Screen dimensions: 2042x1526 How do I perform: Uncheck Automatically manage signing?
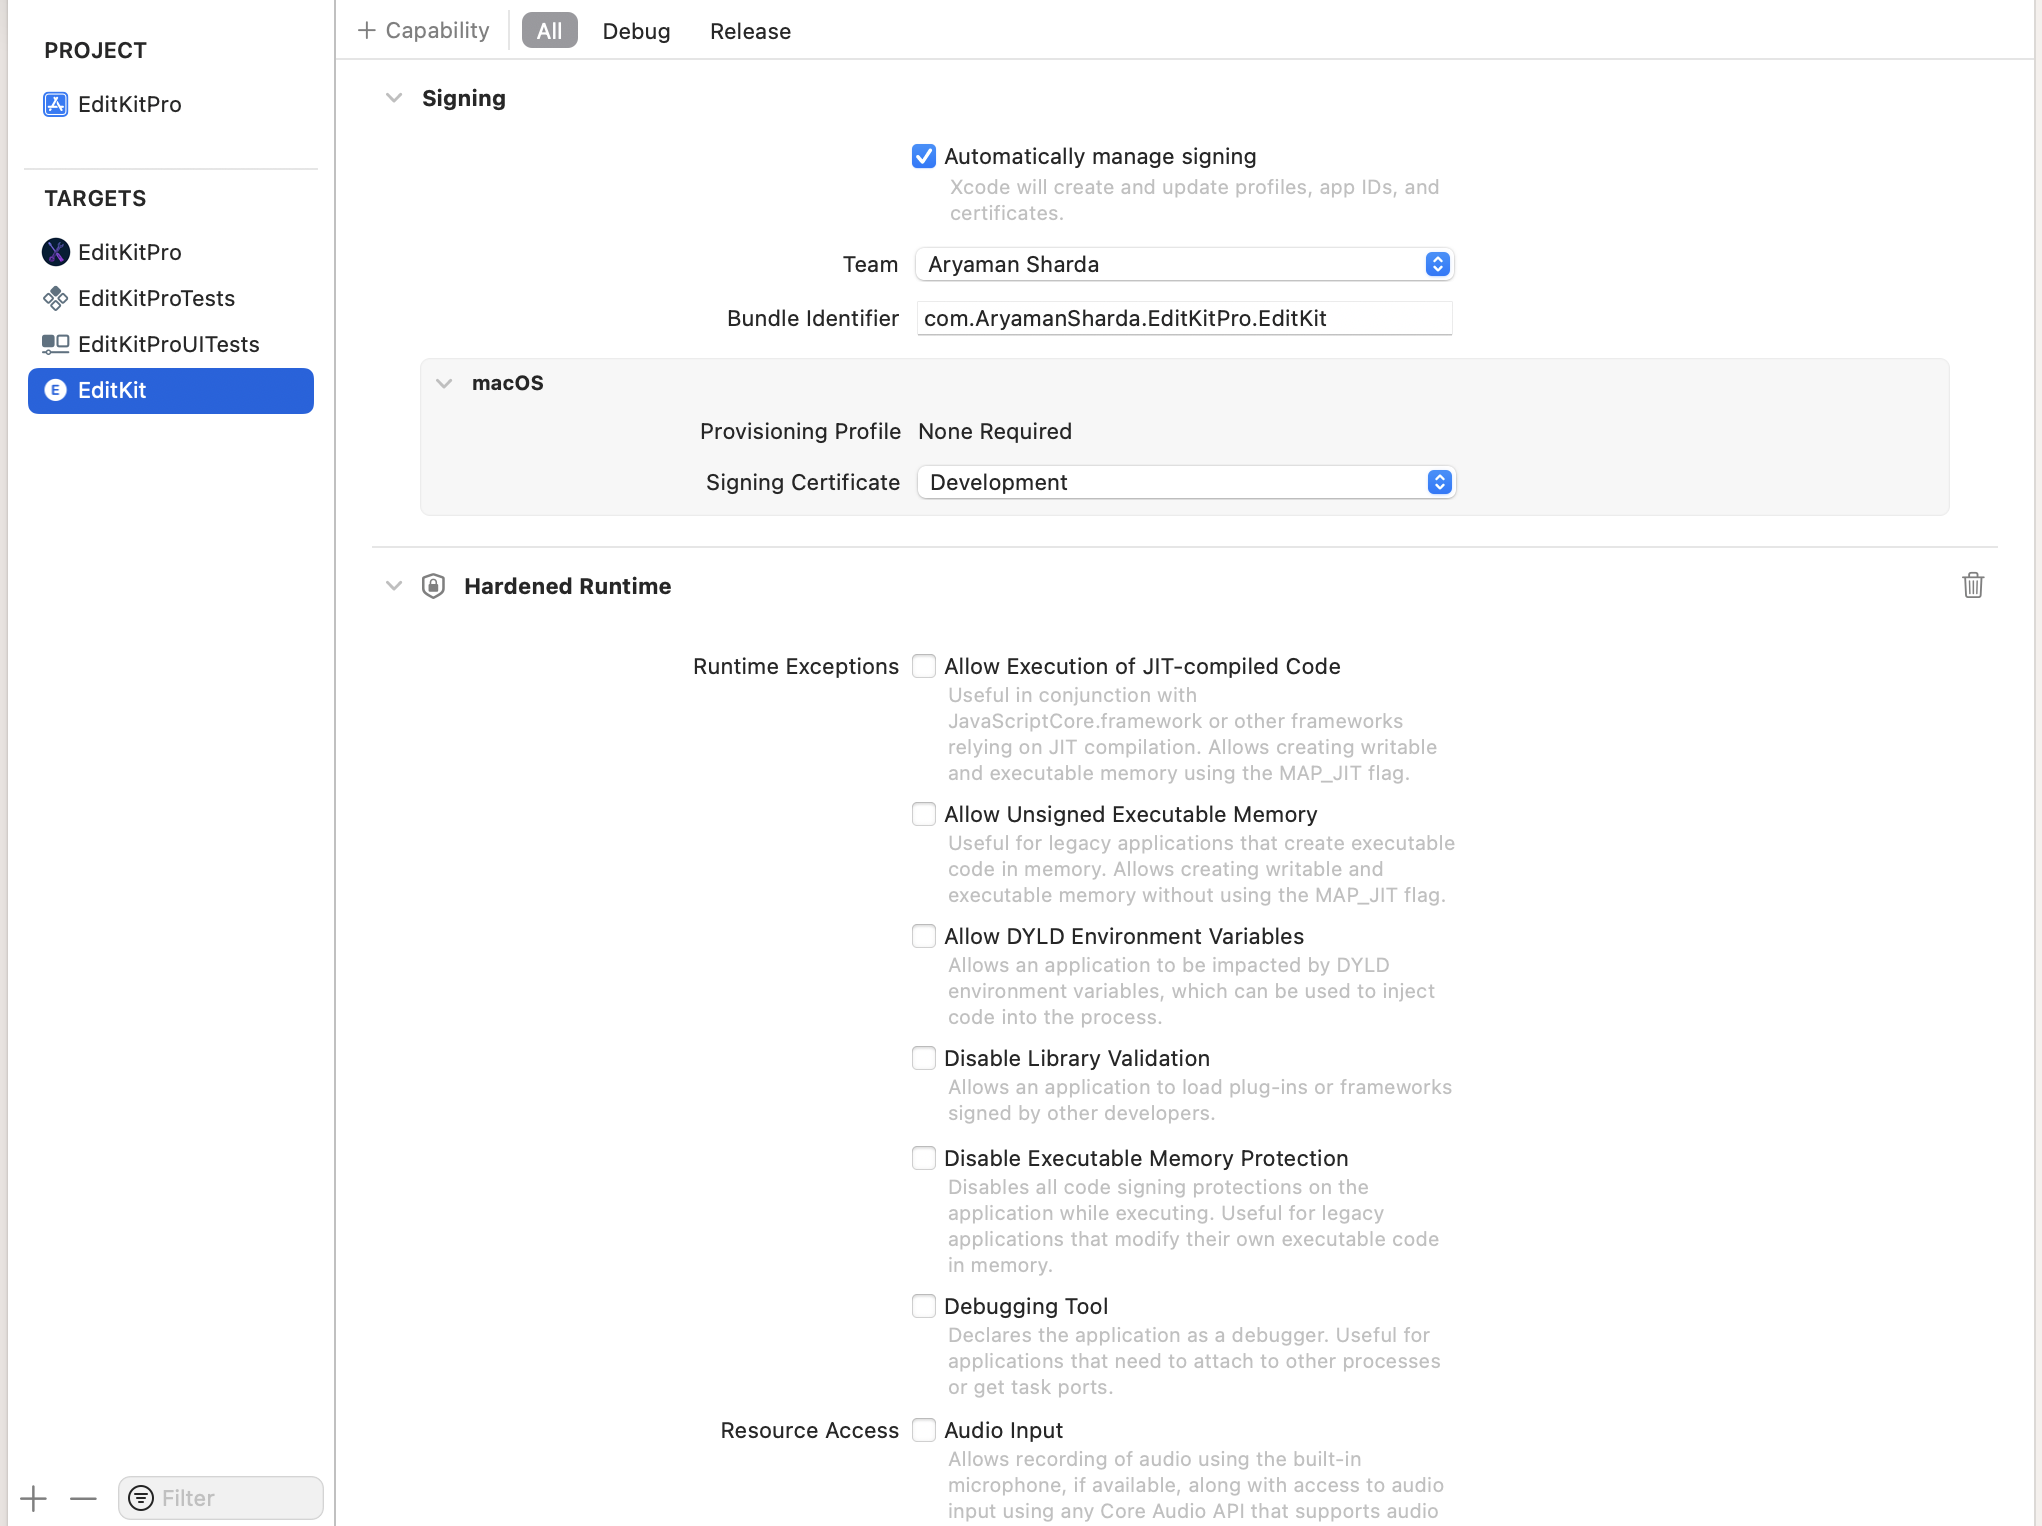(924, 157)
